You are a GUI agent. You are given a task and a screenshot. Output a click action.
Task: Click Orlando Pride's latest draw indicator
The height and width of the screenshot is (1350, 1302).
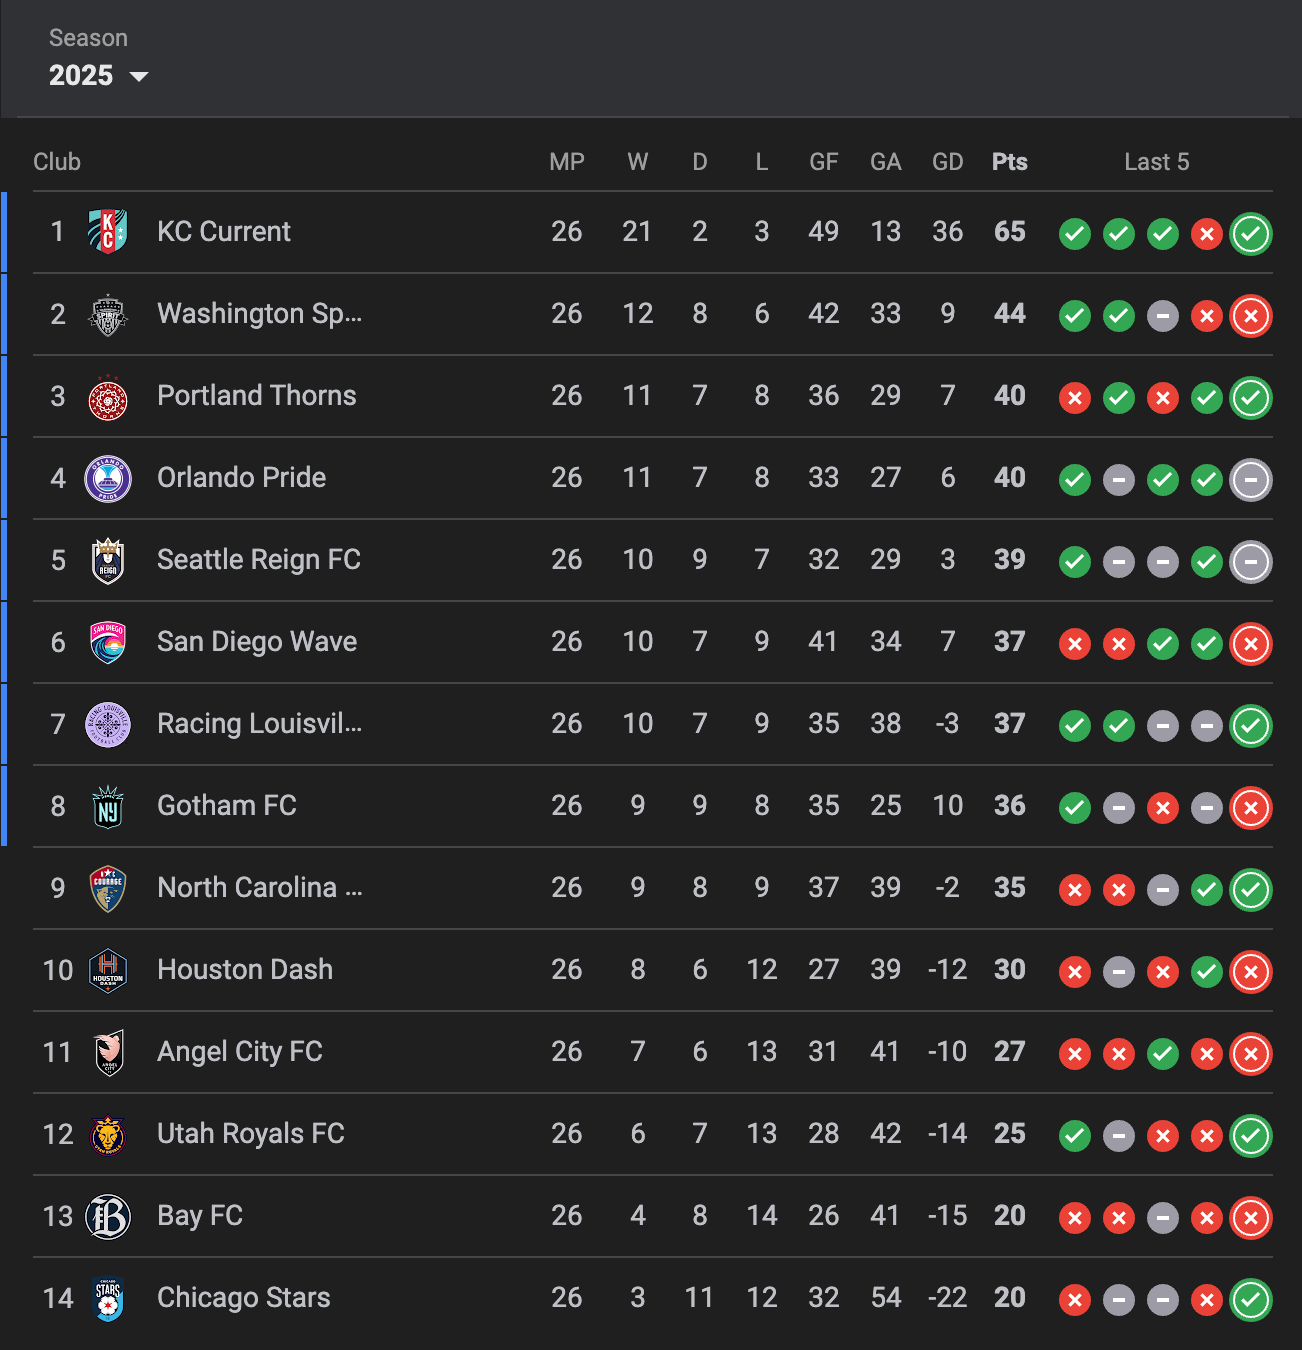pyautogui.click(x=1251, y=480)
